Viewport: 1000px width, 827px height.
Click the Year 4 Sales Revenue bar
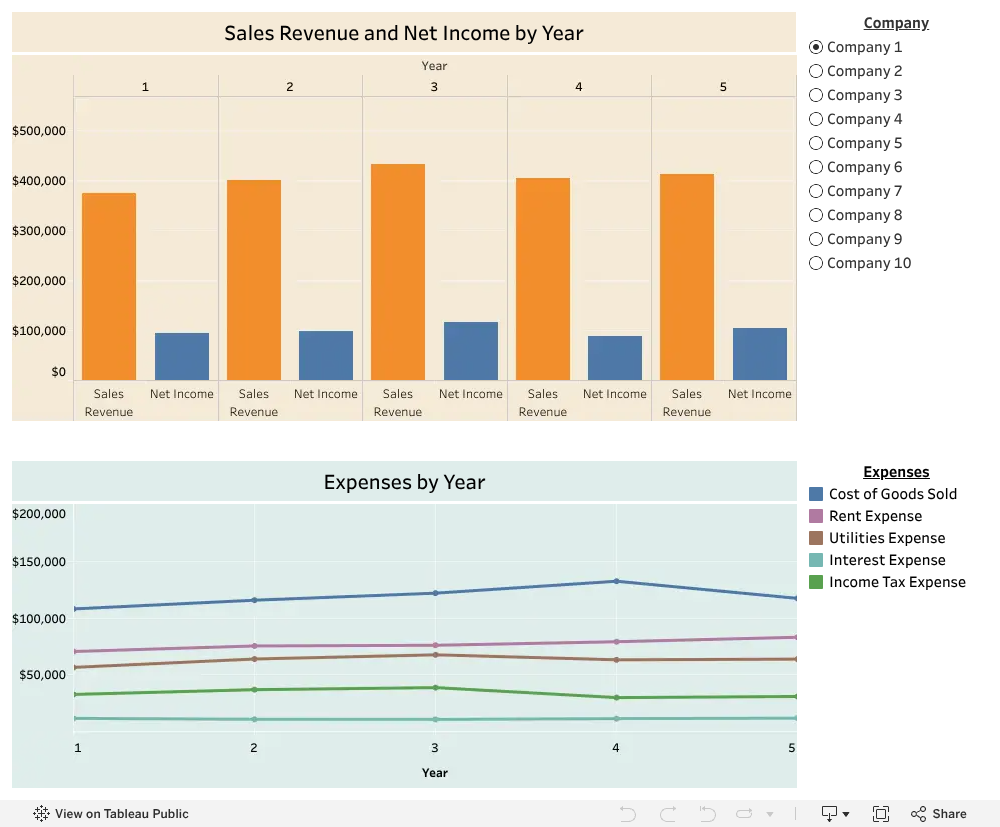543,279
